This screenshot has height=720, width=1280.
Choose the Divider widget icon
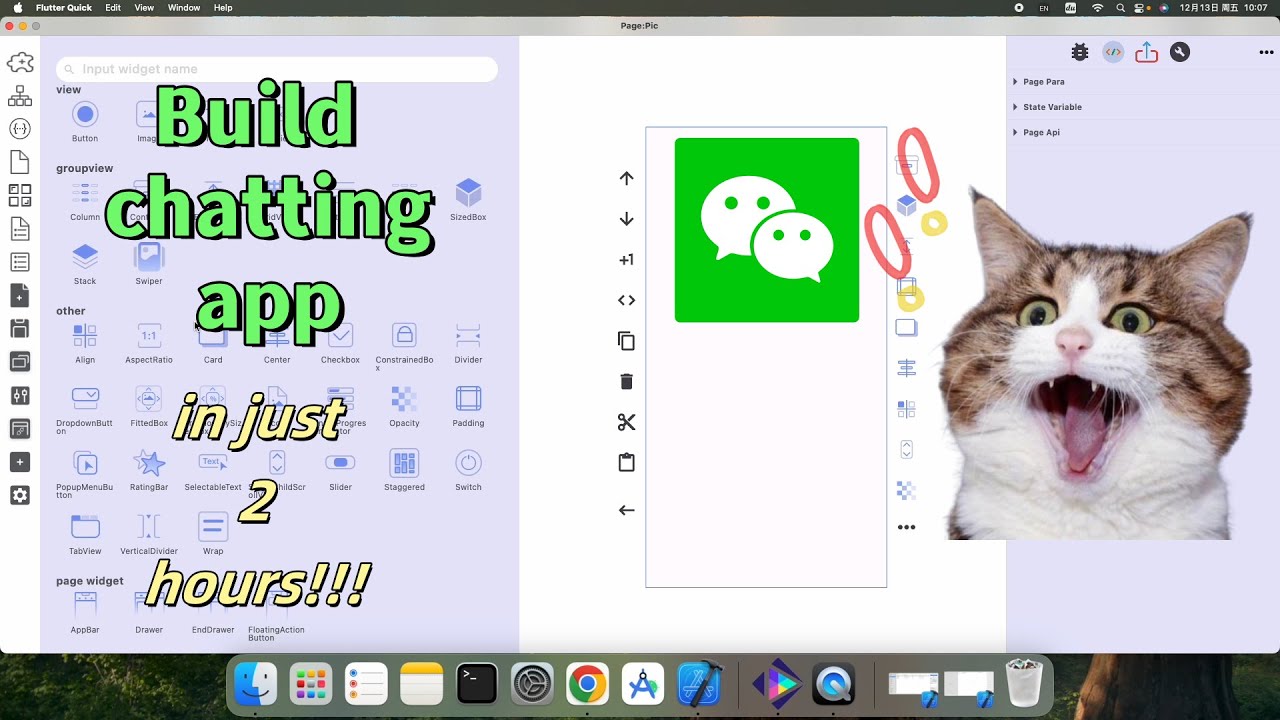[468, 336]
